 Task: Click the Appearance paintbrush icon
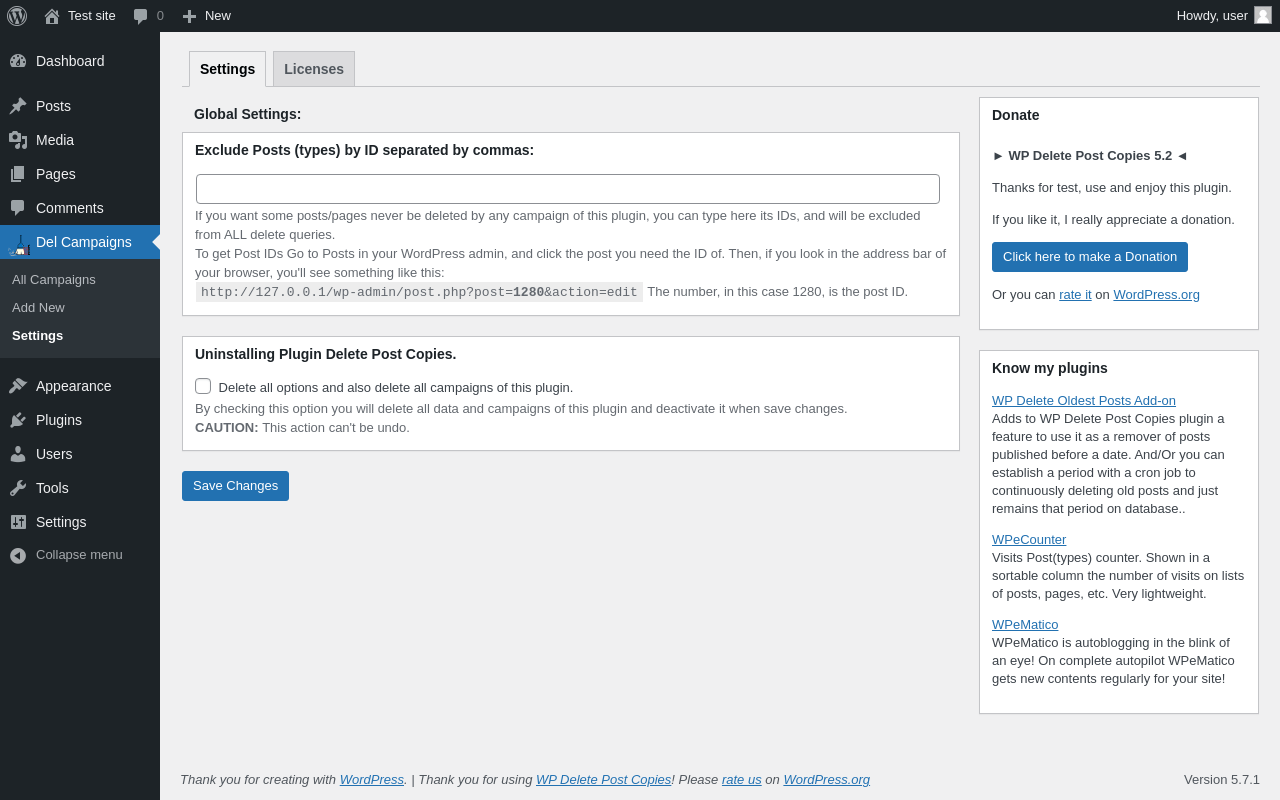pyautogui.click(x=18, y=386)
